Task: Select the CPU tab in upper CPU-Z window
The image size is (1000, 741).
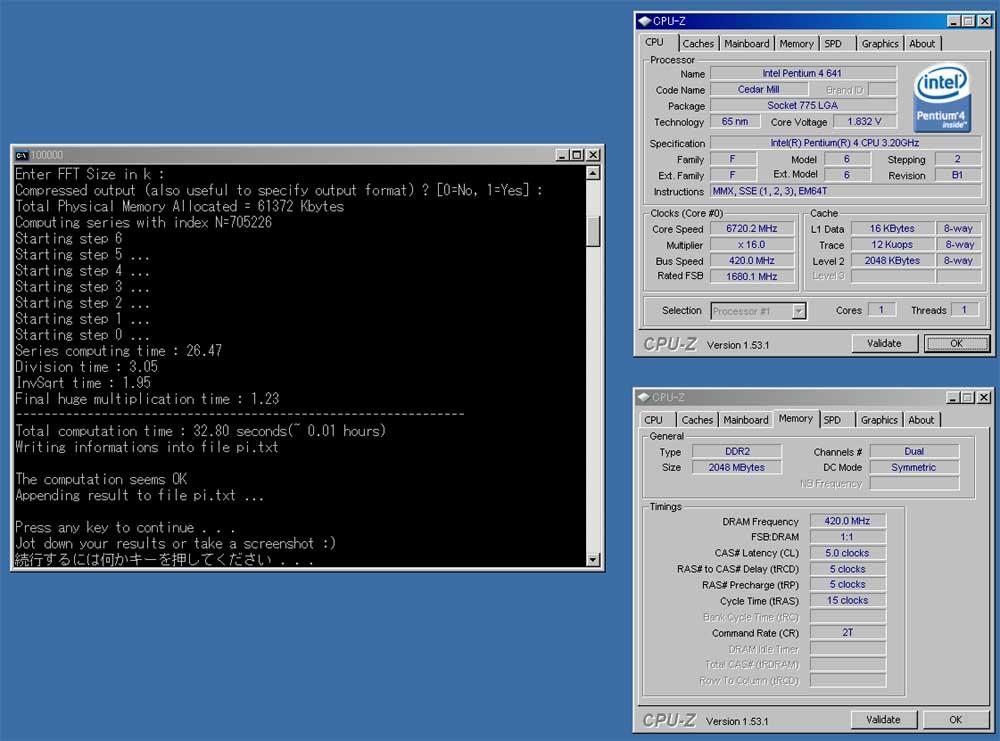Action: [x=654, y=42]
